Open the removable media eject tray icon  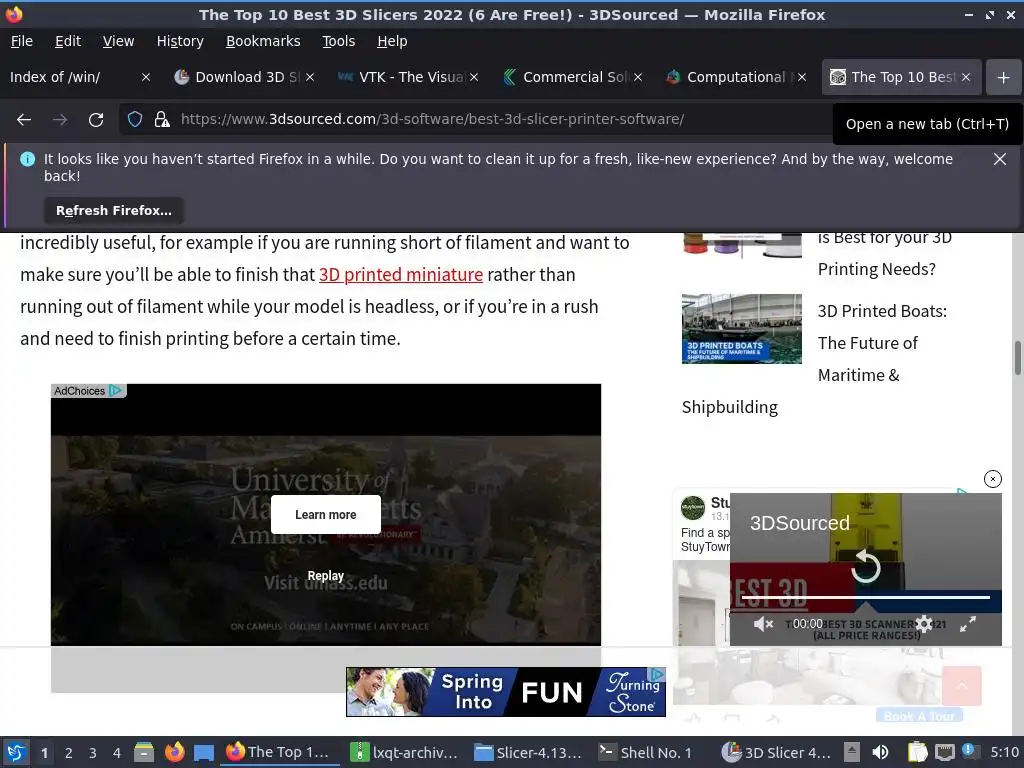852,752
